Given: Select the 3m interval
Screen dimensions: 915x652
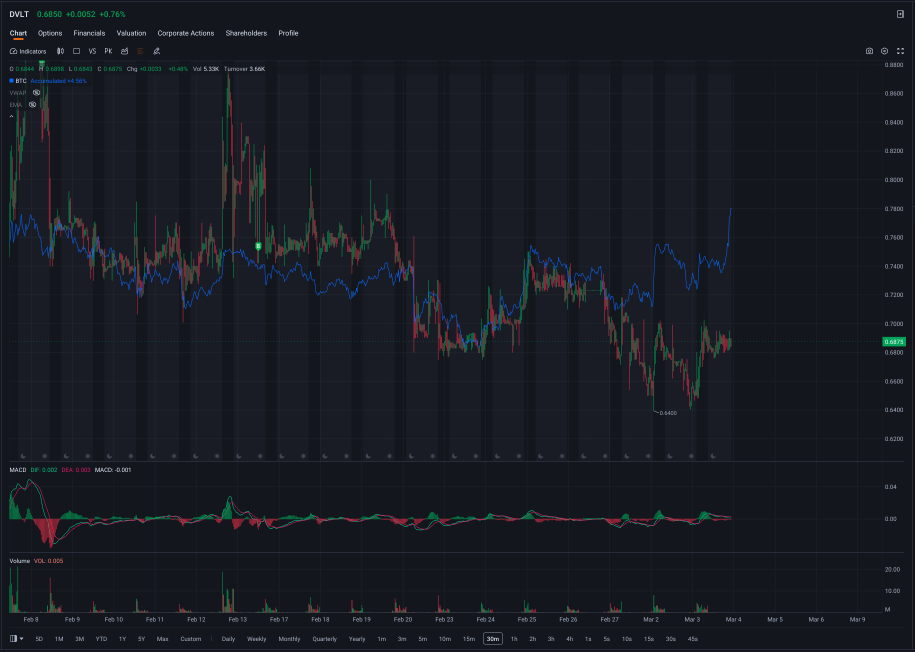Looking at the screenshot, I should [401, 639].
